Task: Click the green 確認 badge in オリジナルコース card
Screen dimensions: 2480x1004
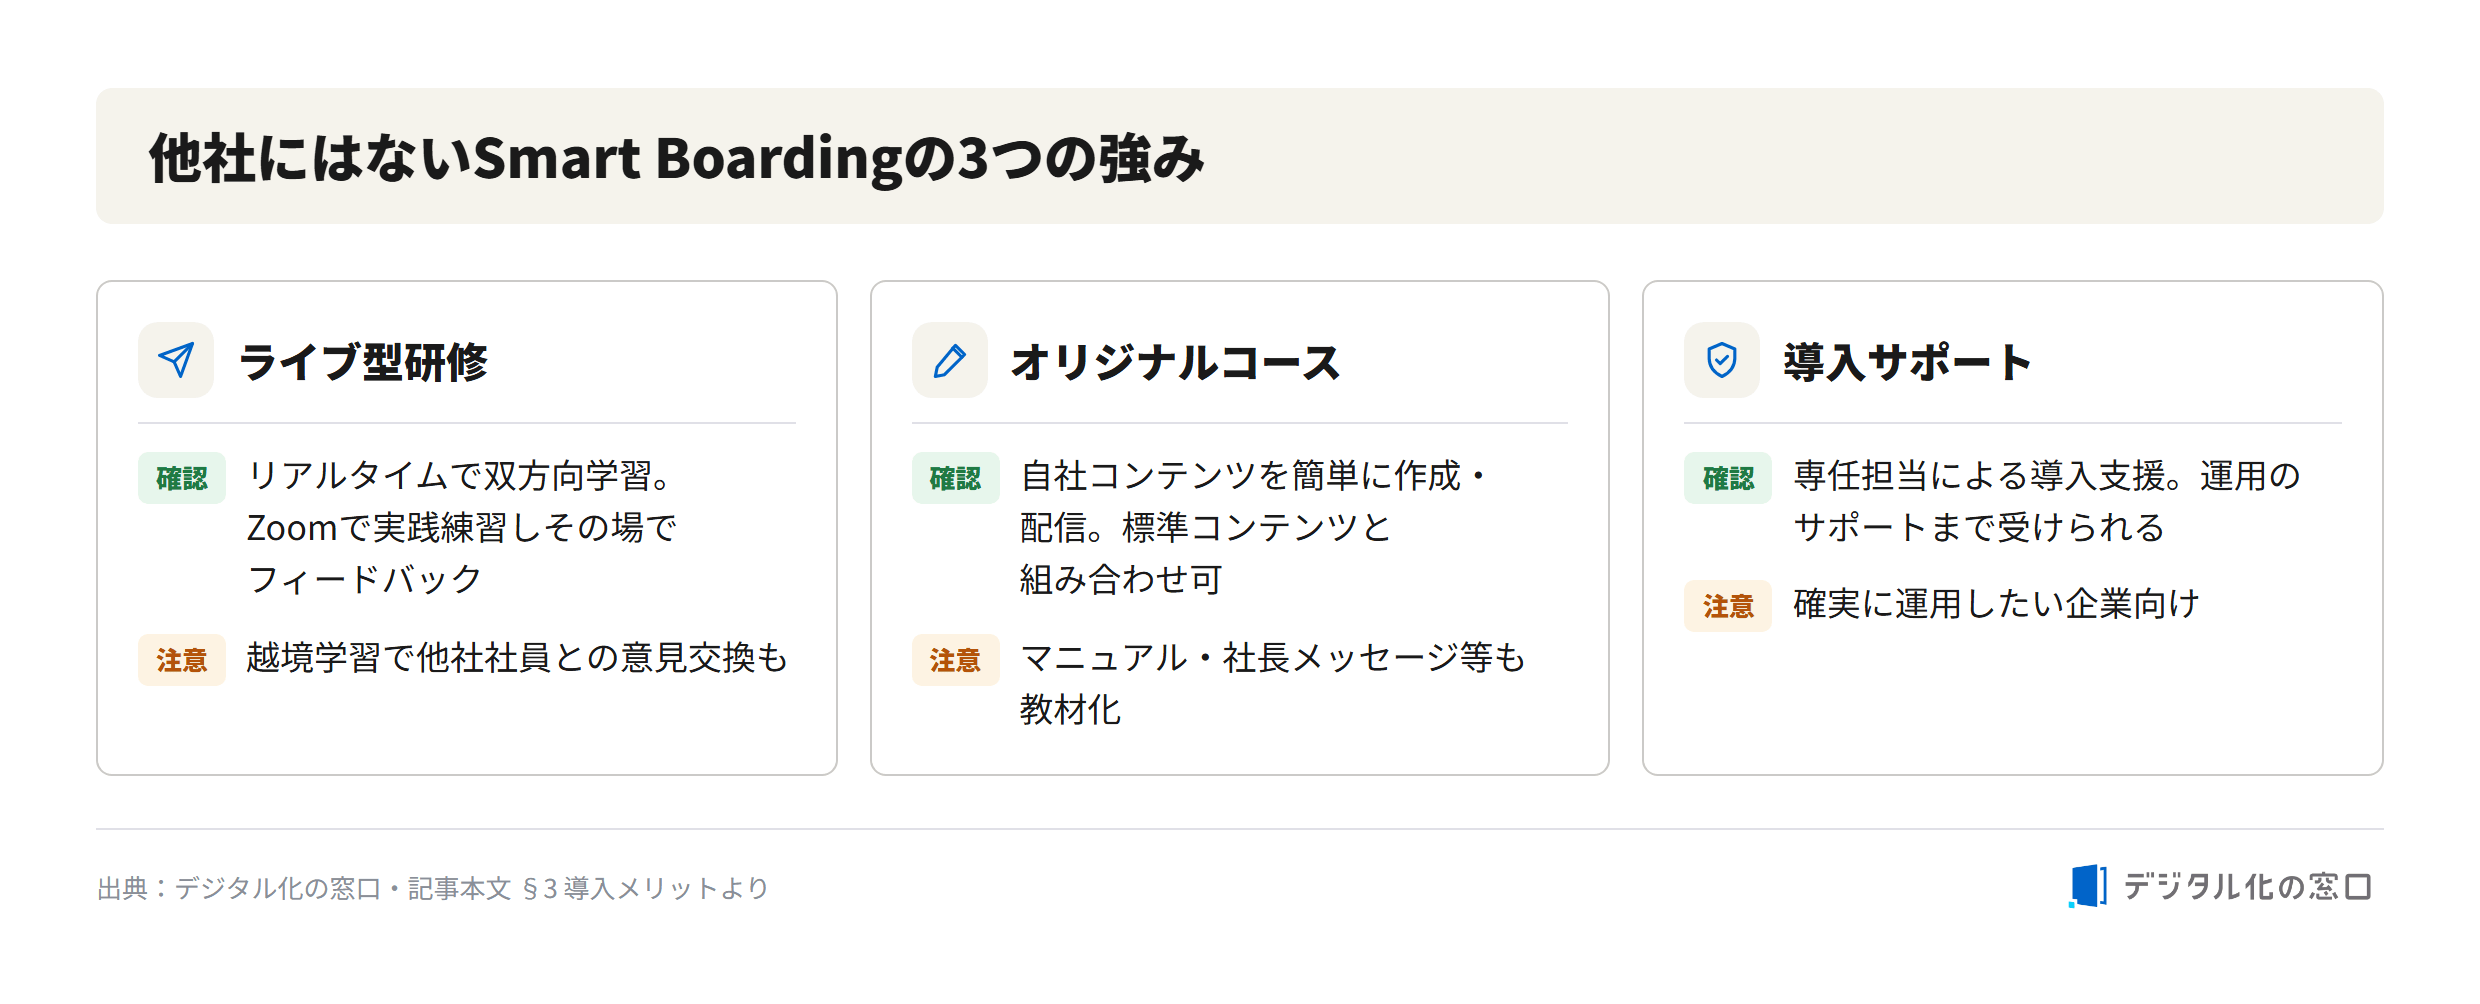Action: point(955,478)
